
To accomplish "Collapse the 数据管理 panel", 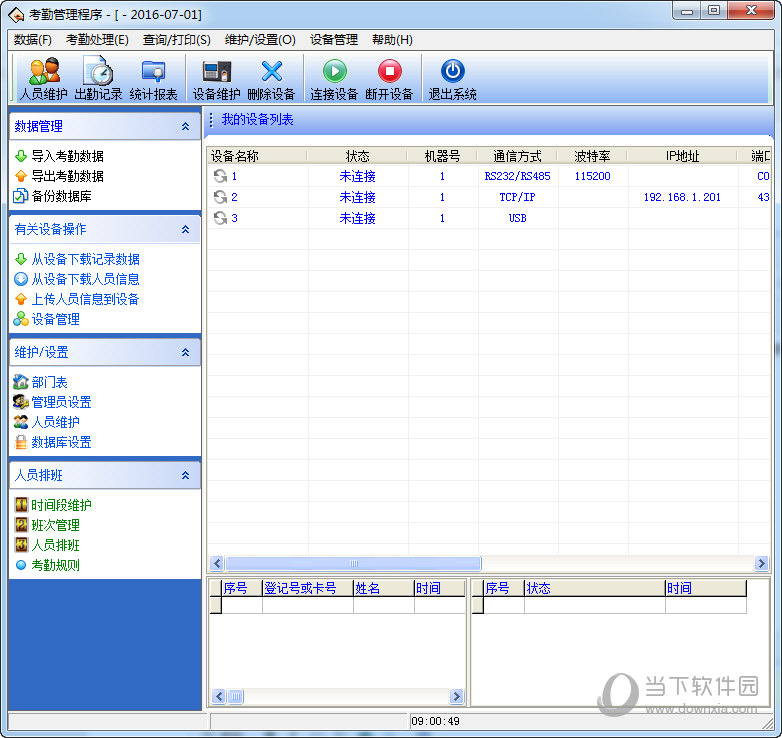I will point(186,126).
